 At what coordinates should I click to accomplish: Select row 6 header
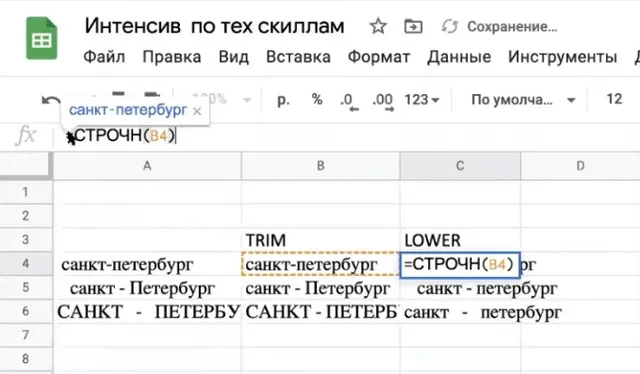point(26,311)
